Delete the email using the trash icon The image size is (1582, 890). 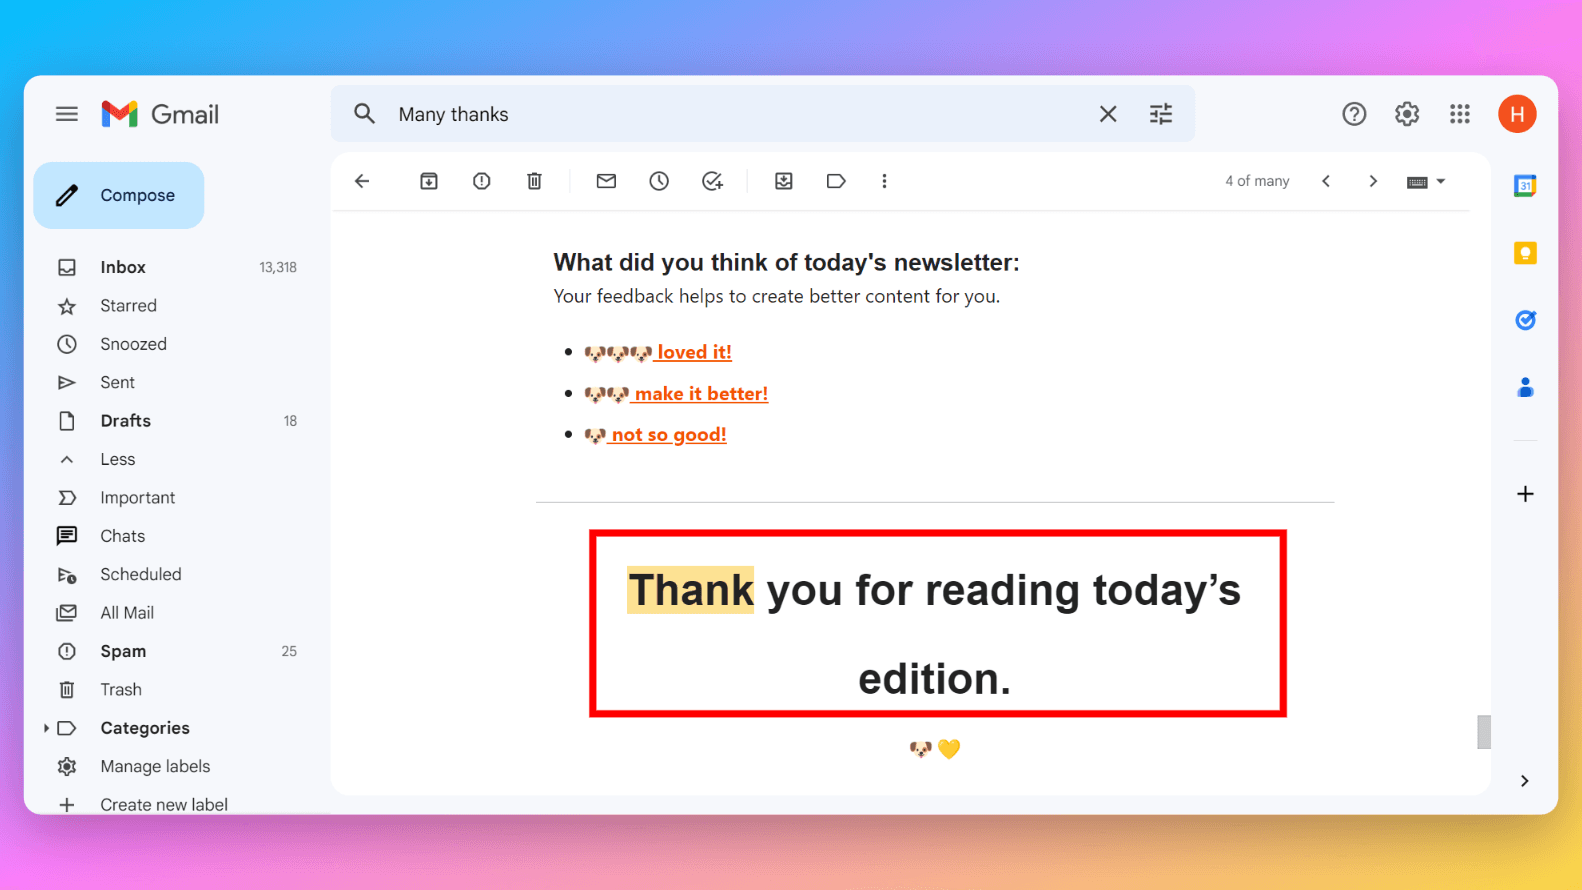pyautogui.click(x=535, y=181)
